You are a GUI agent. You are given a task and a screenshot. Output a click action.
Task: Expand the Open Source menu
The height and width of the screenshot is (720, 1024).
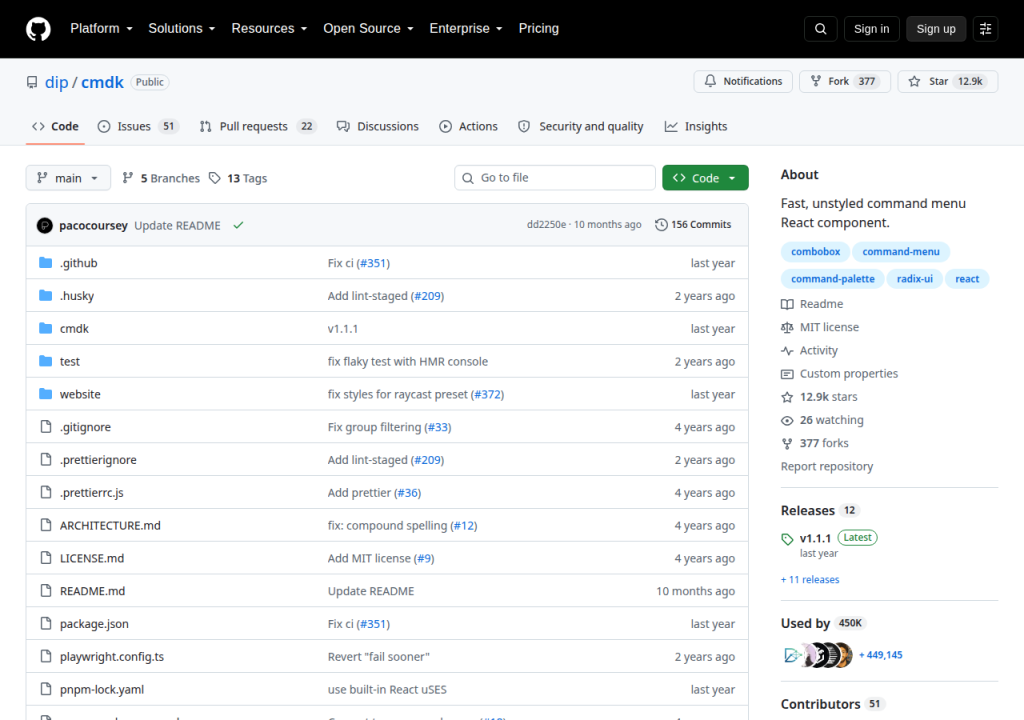tap(368, 29)
